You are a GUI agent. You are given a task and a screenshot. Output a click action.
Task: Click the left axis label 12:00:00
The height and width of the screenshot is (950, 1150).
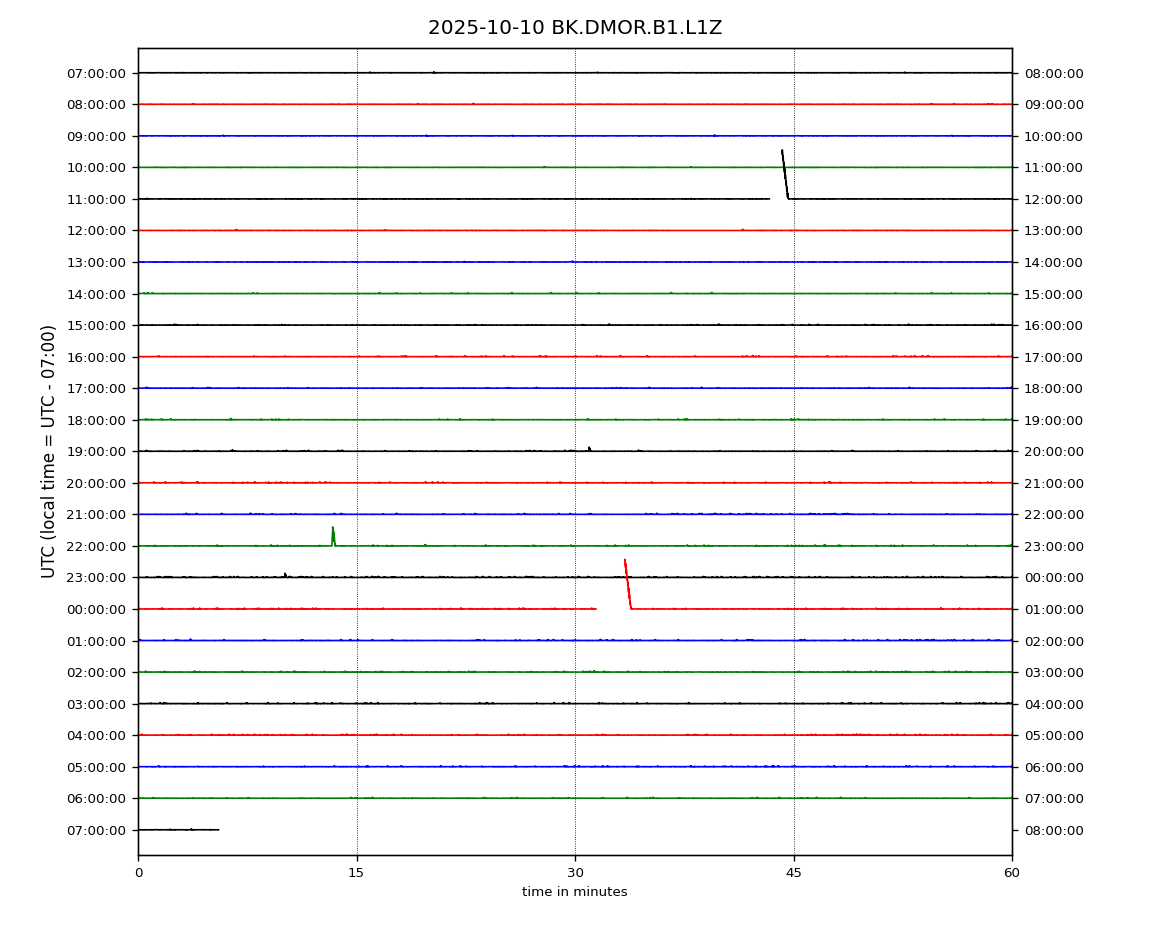tap(97, 231)
